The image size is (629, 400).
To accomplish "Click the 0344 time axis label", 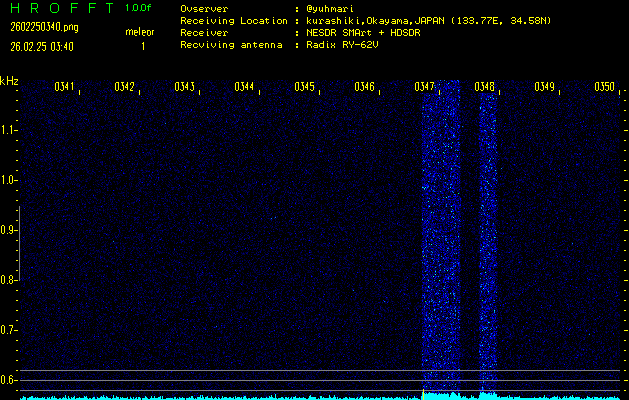I will pos(244,86).
